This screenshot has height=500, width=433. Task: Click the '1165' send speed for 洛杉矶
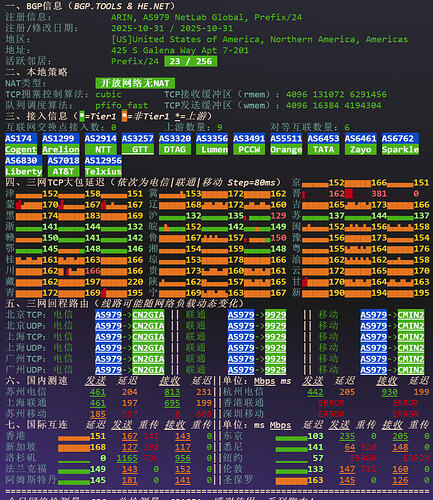tap(127, 458)
